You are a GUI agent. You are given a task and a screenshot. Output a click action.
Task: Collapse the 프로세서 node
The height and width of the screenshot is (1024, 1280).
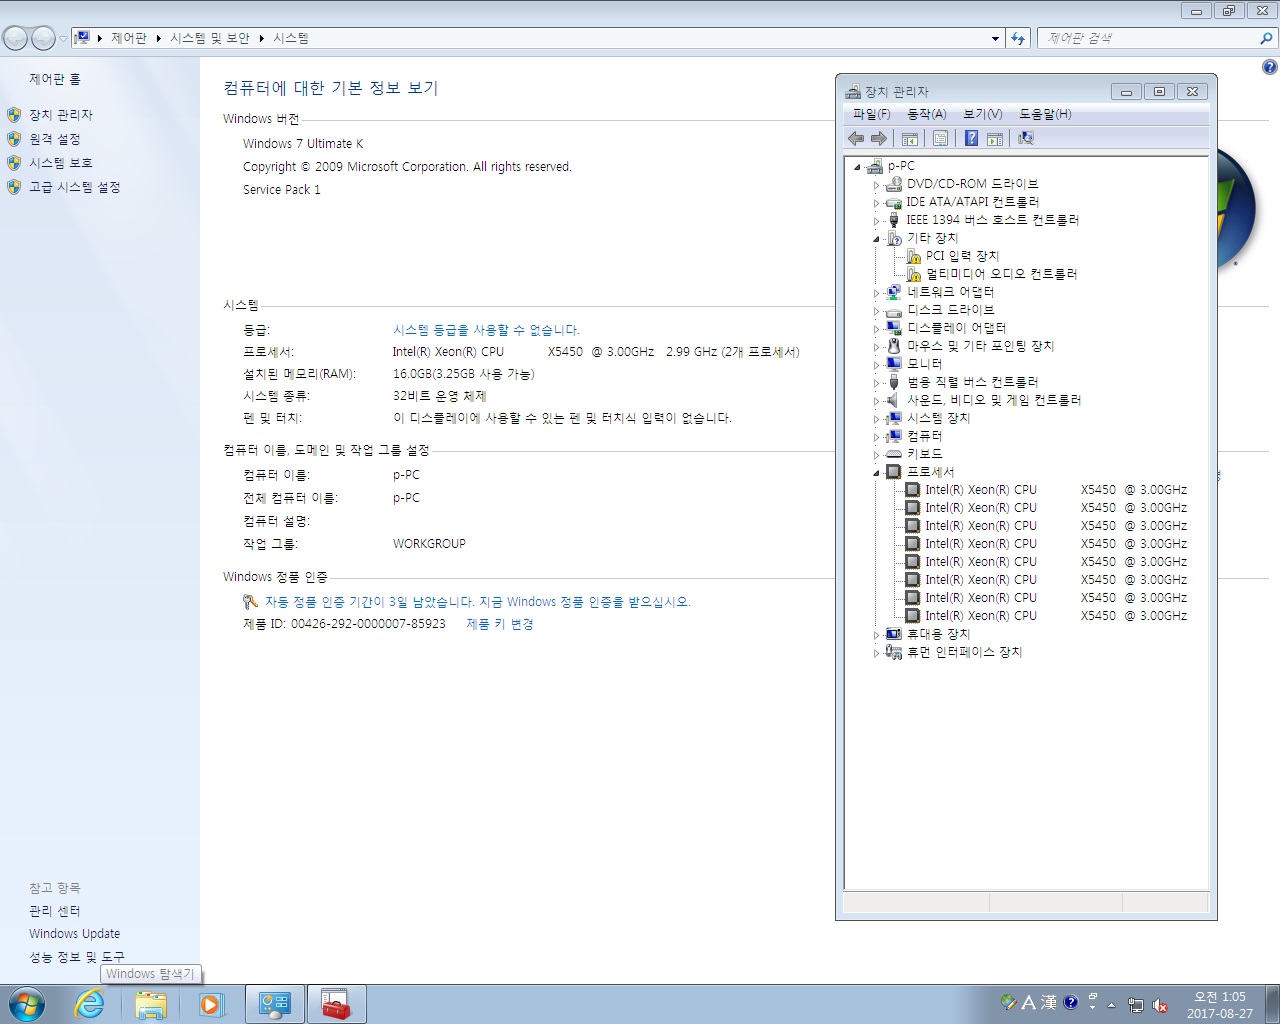point(876,473)
